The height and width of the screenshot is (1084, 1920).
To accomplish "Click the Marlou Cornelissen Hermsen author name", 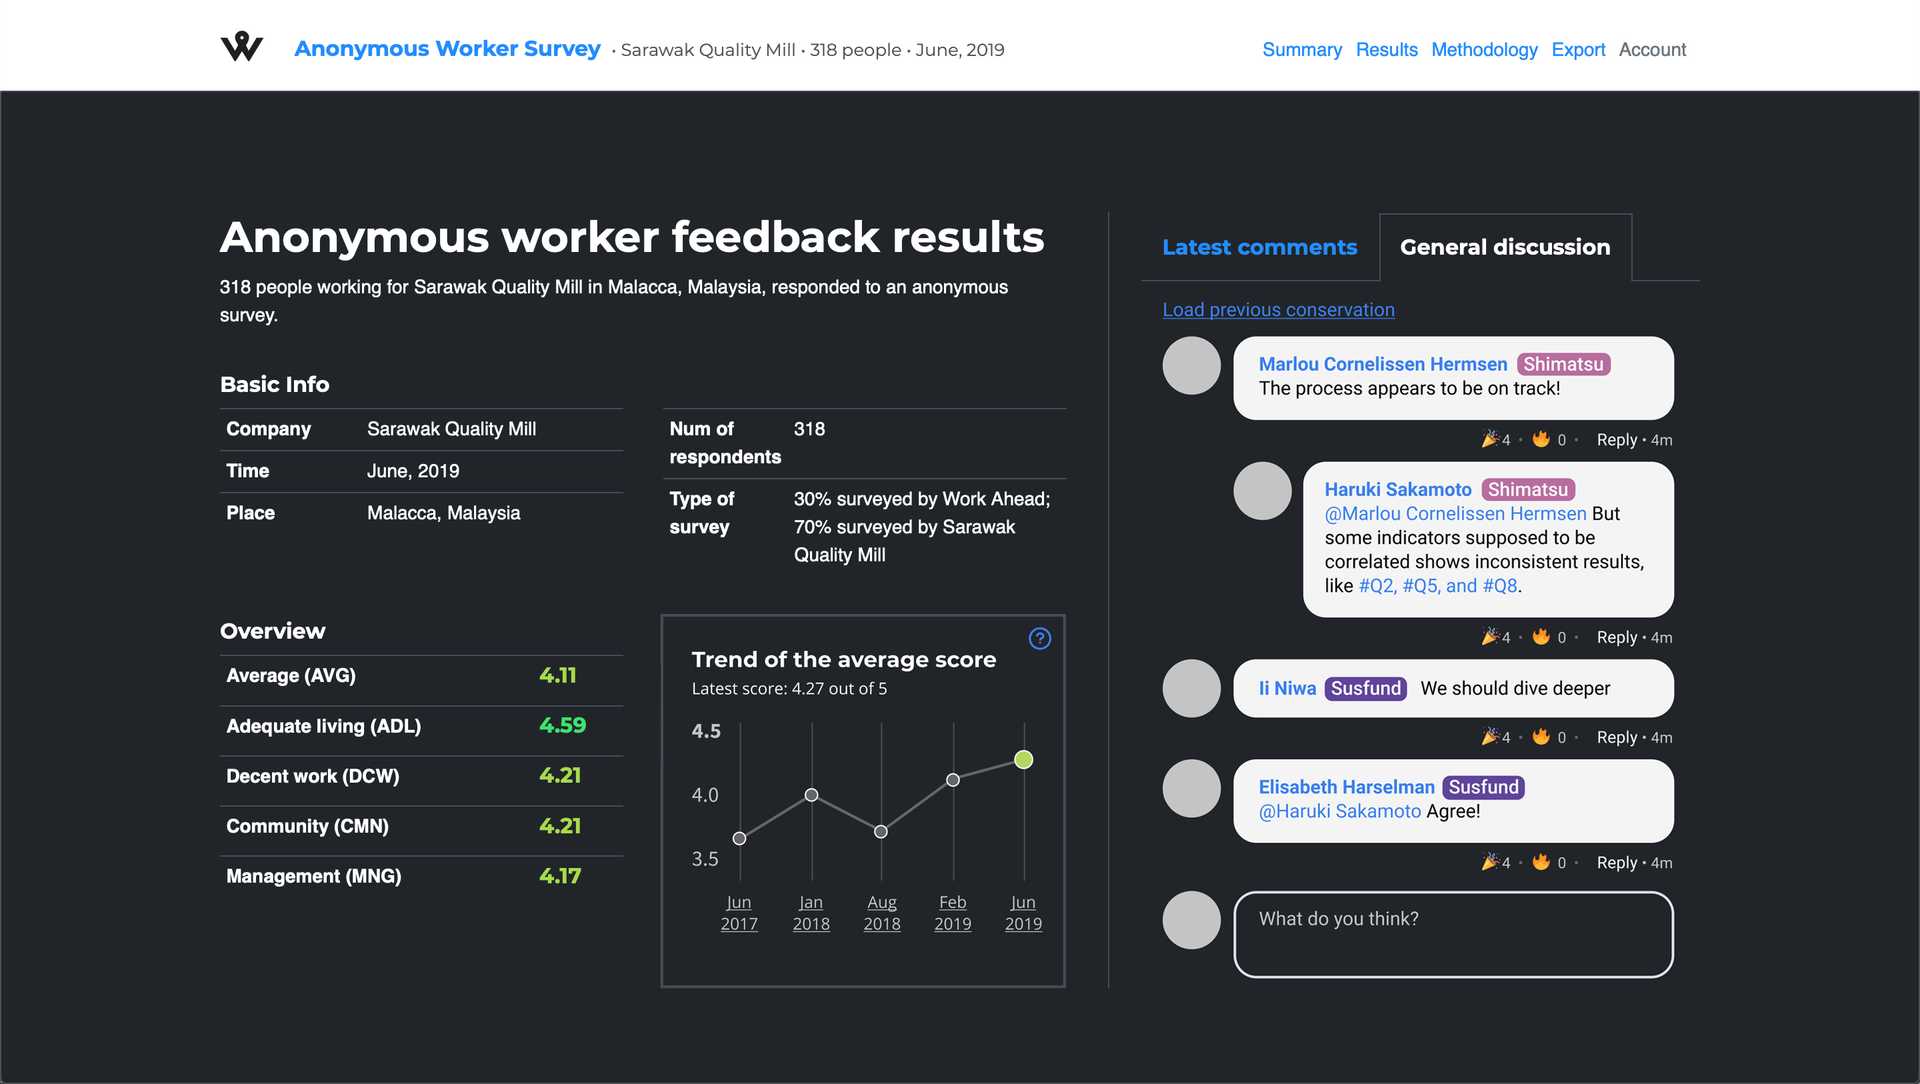I will (1382, 364).
